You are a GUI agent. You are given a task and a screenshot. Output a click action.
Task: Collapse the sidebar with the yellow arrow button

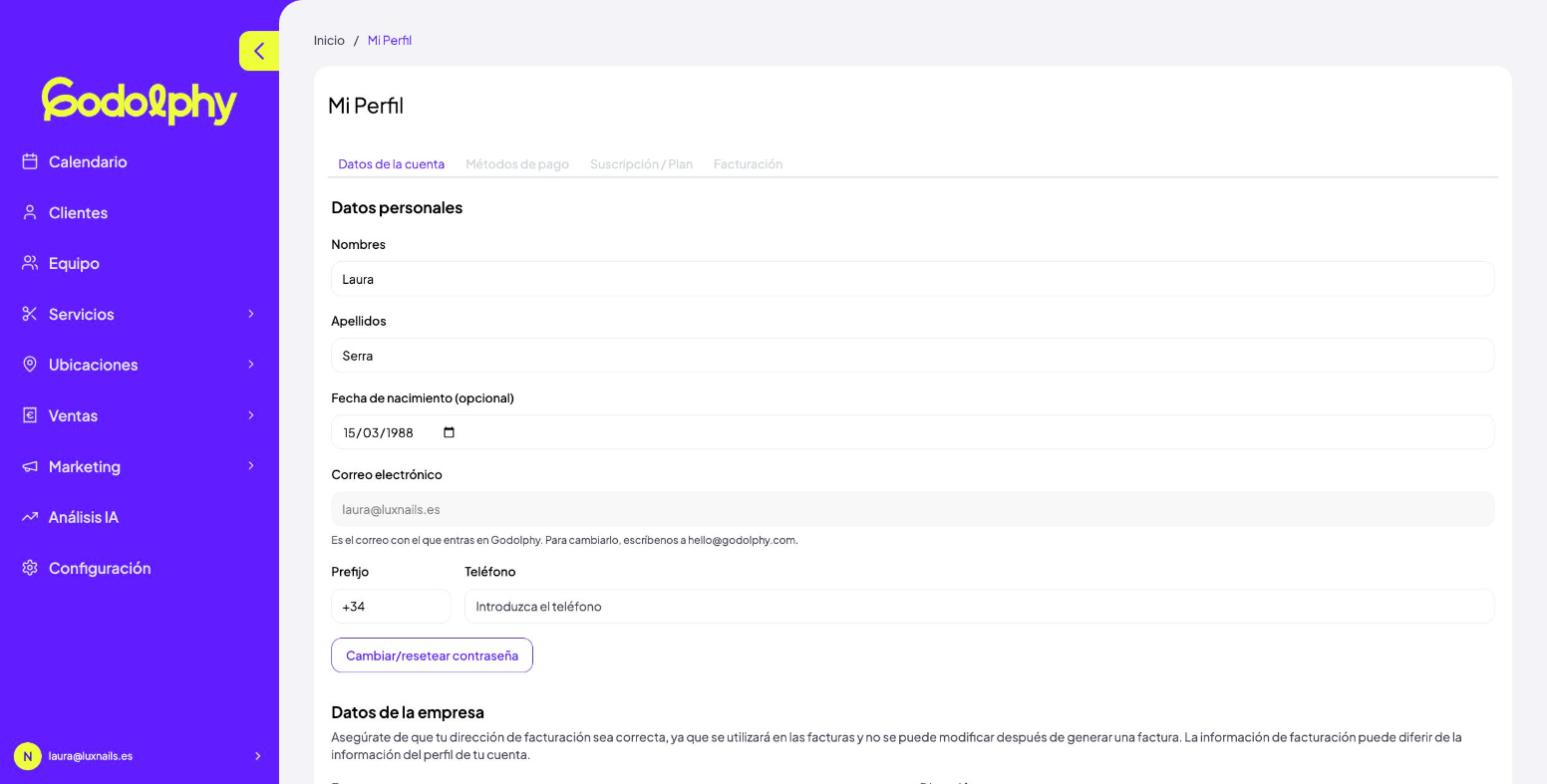point(259,51)
